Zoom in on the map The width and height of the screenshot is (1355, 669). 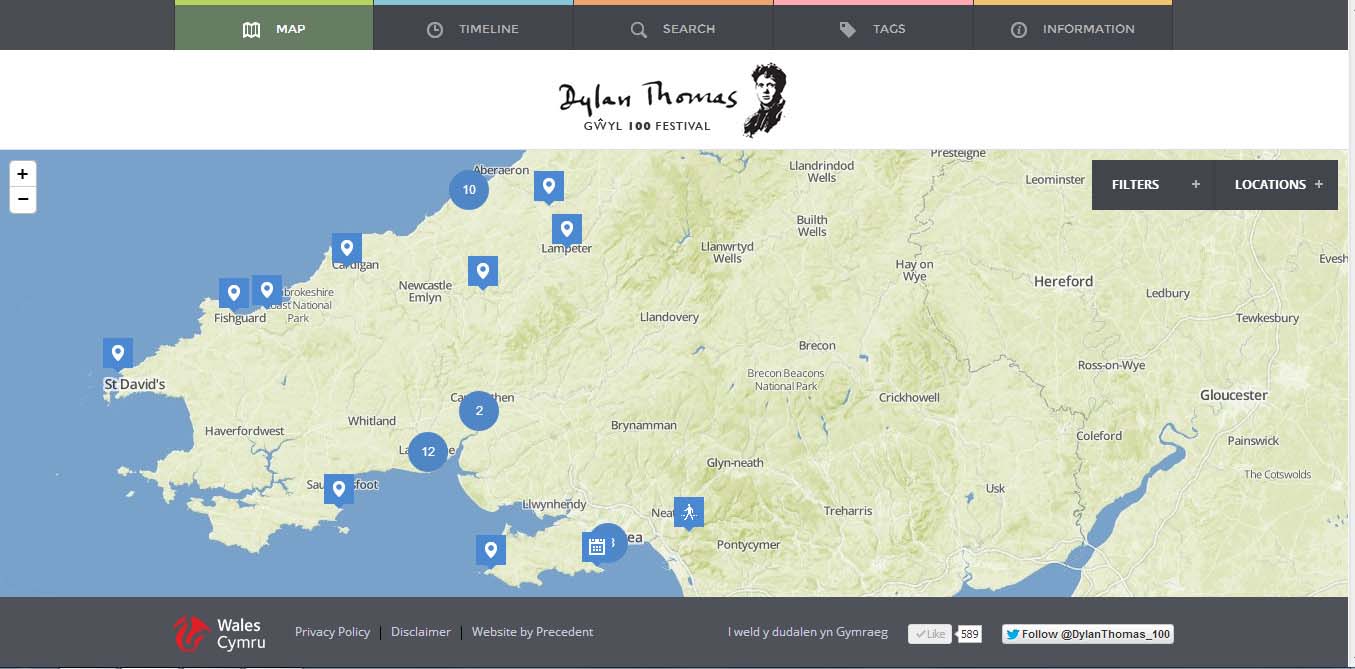coord(22,174)
